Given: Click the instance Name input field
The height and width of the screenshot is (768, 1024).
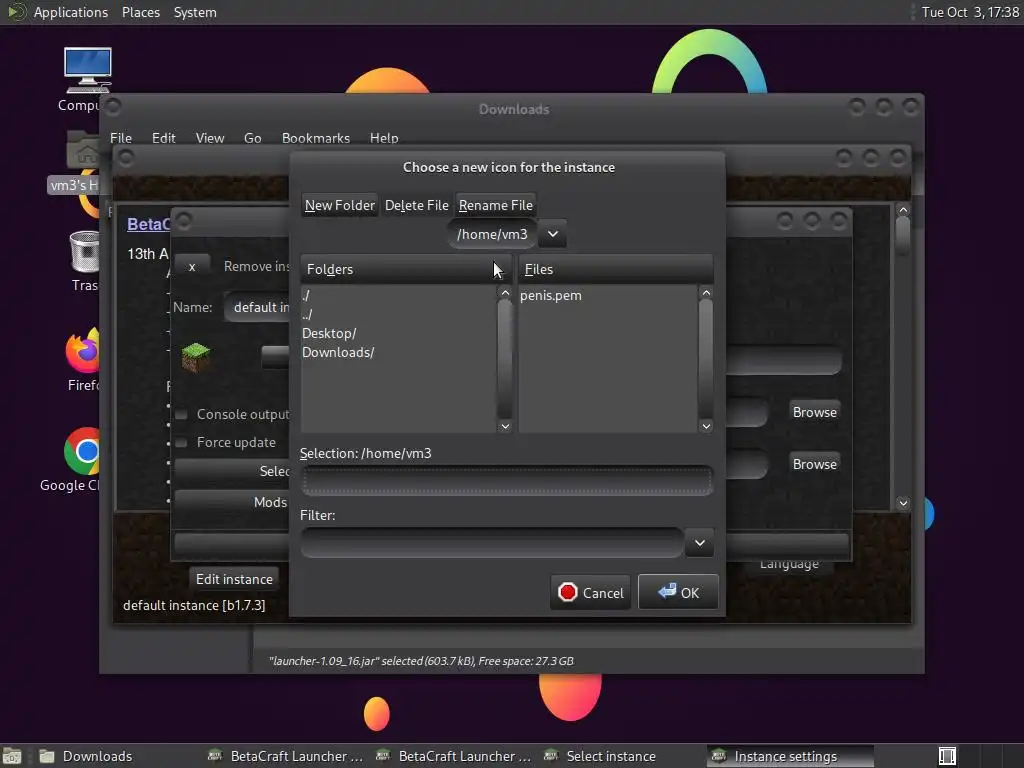Looking at the screenshot, I should pos(257,307).
